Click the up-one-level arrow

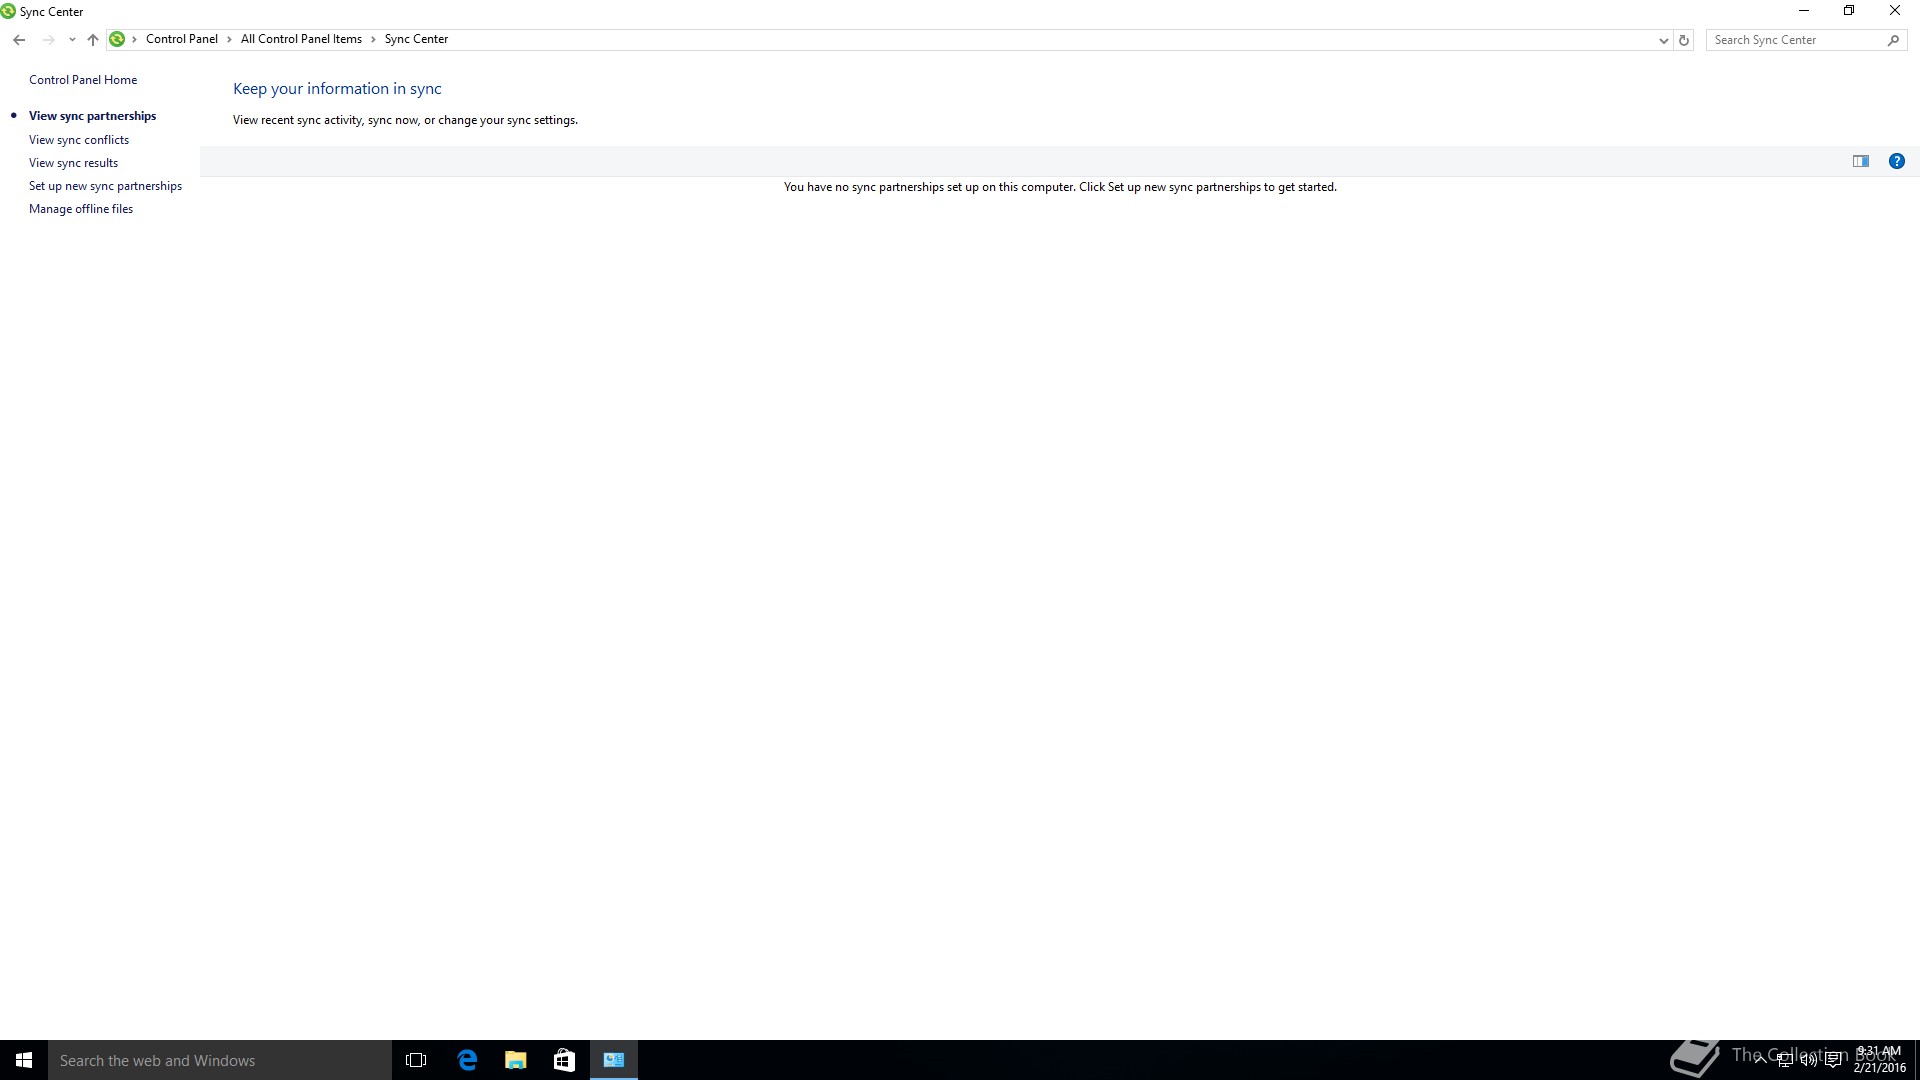click(x=93, y=40)
